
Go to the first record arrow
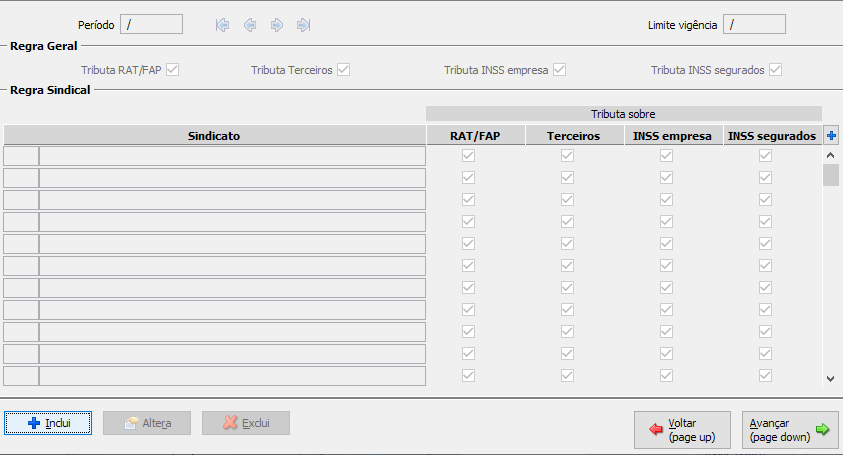[x=222, y=25]
